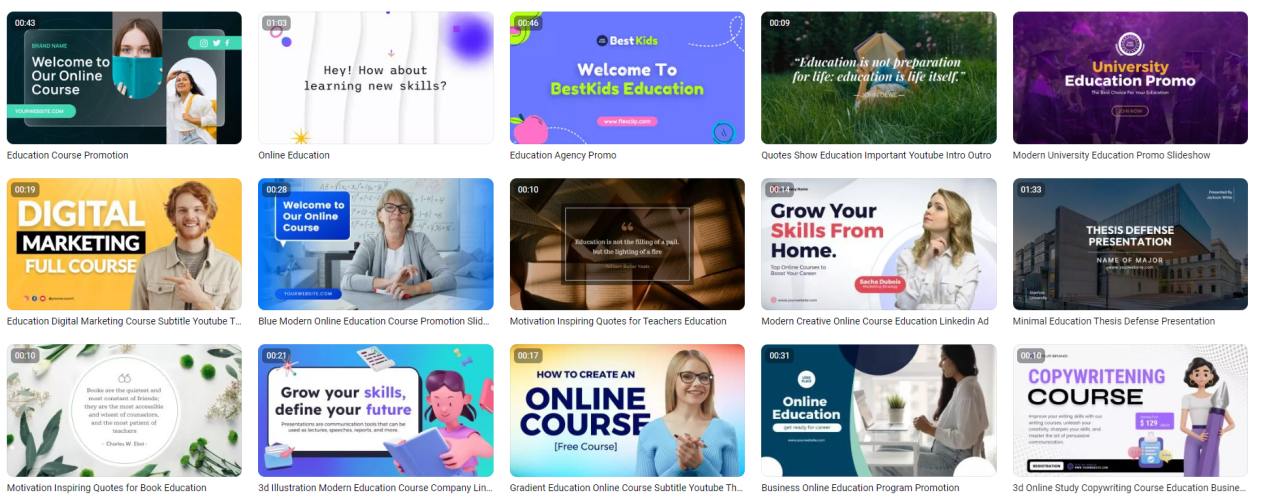This screenshot has height=502, width=1267.
Task: Open the Online Education template preview
Action: pos(376,78)
